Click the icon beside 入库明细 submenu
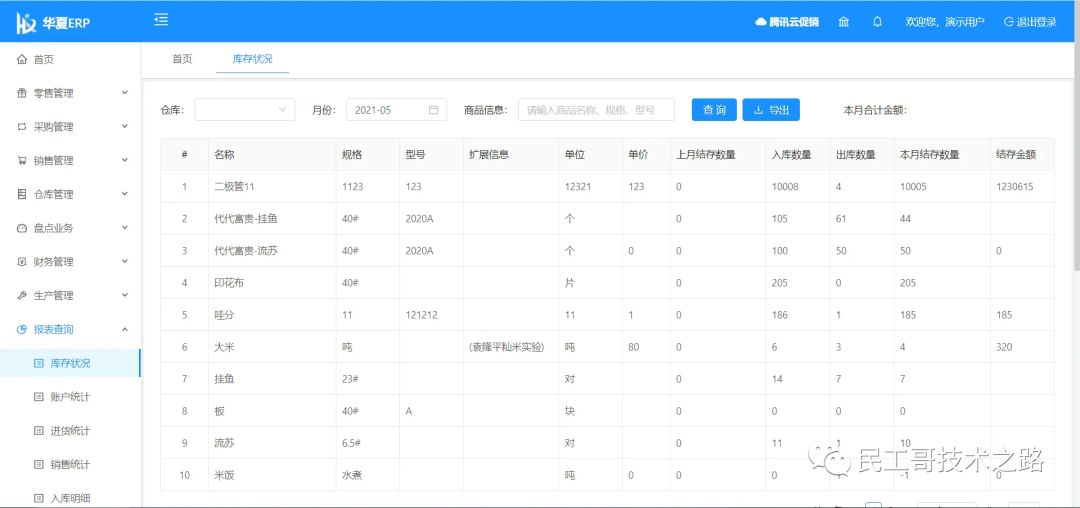 [39, 497]
